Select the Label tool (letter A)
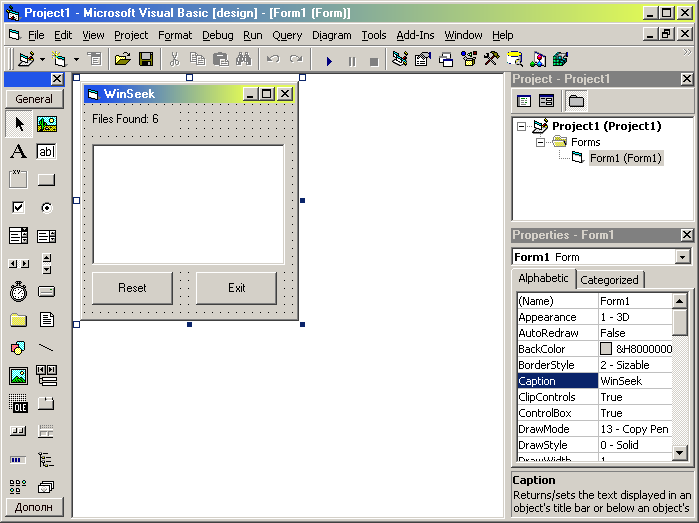Image resolution: width=699 pixels, height=523 pixels. [x=18, y=152]
